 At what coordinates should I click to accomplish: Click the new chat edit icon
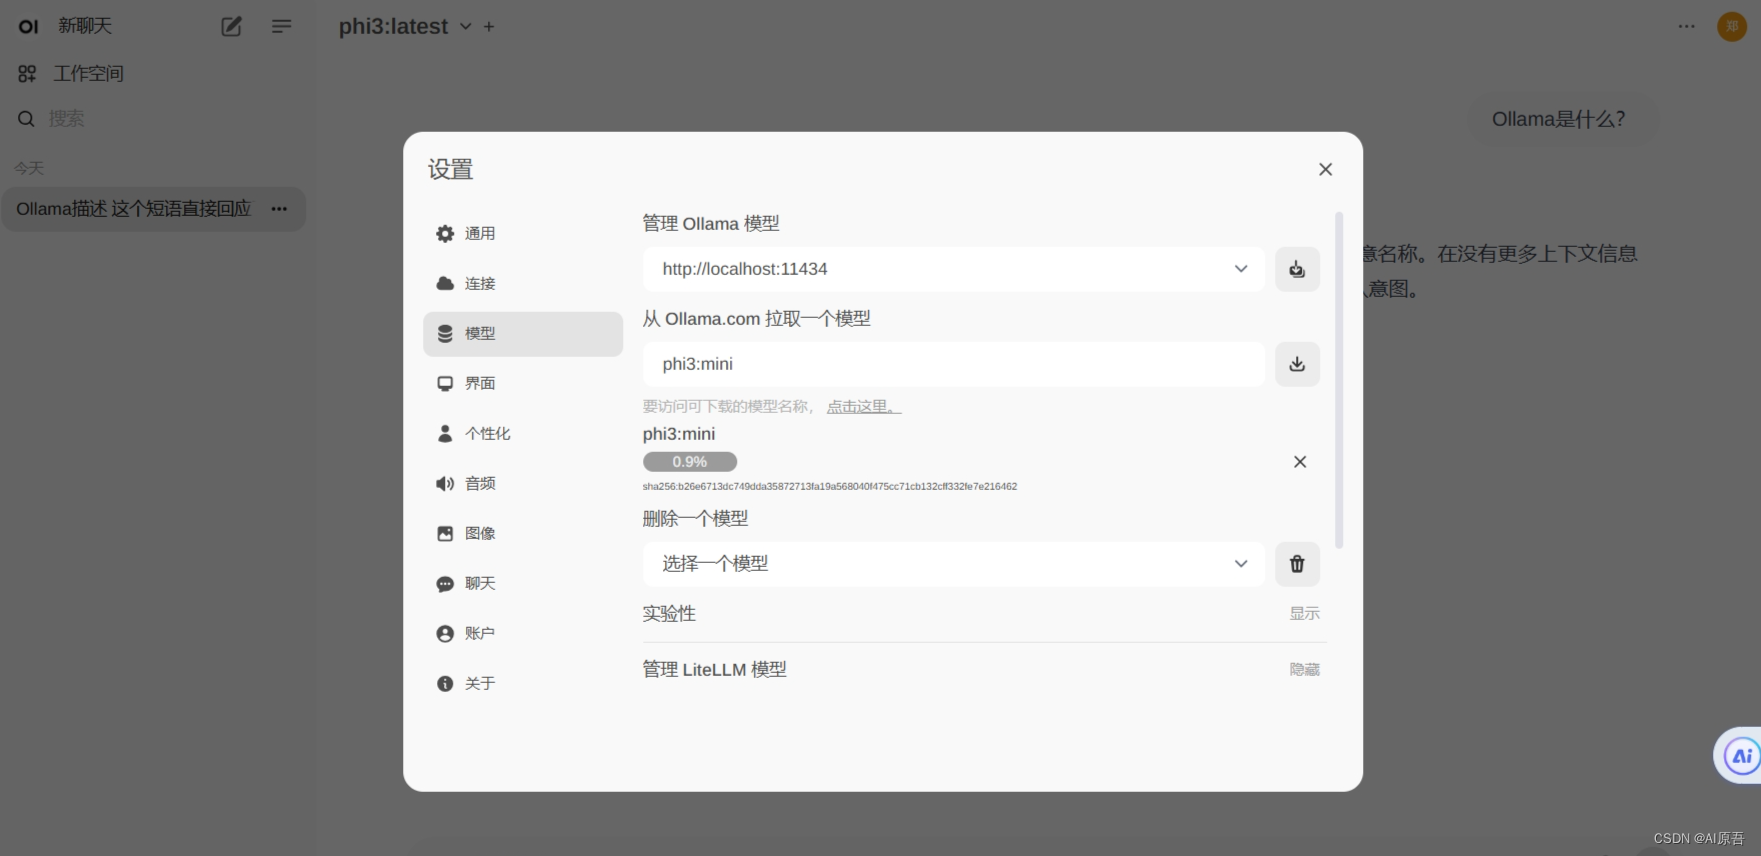click(231, 27)
